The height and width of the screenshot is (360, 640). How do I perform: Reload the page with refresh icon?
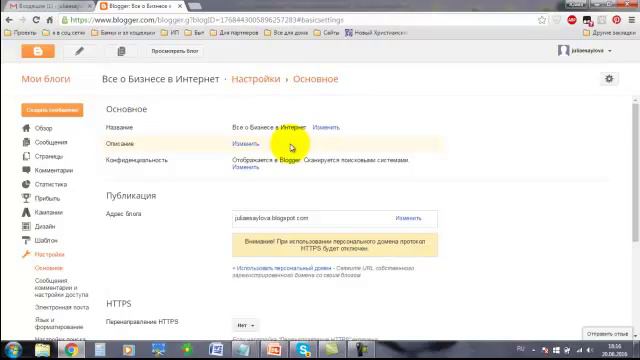click(36, 20)
